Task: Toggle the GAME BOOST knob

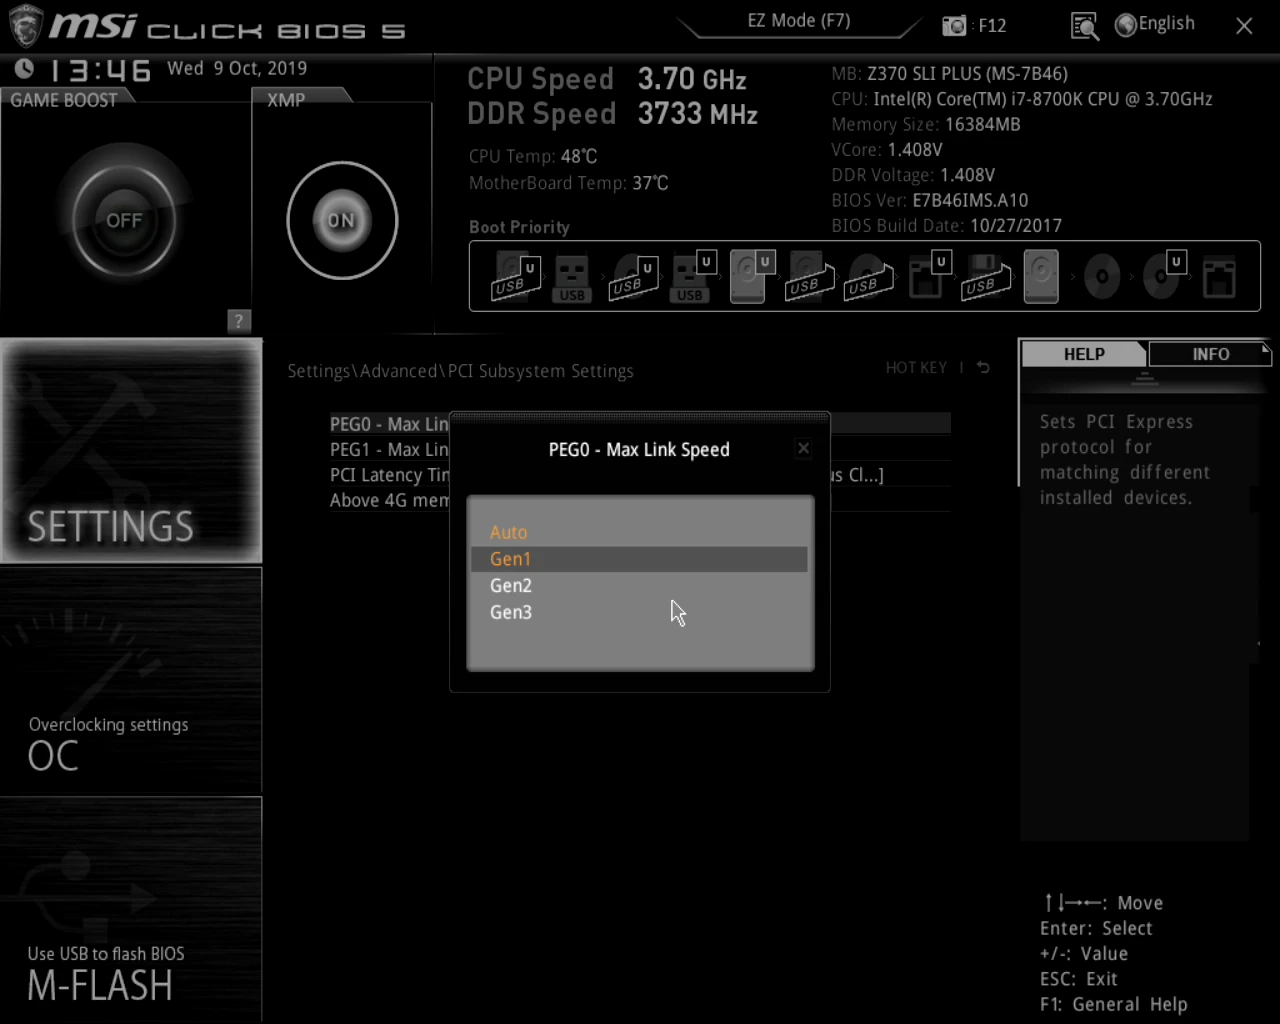Action: click(125, 221)
